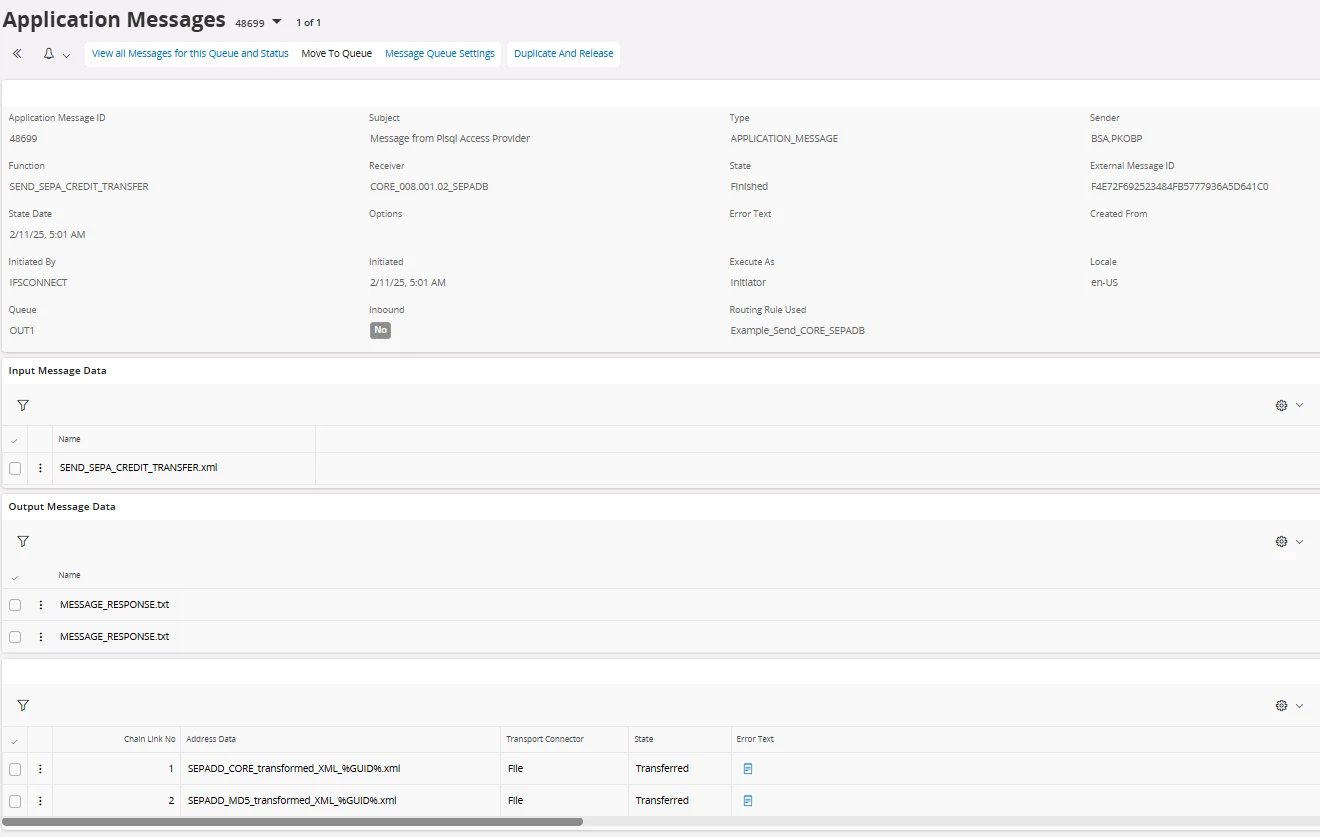Open the bell notification icon
The height and width of the screenshot is (837, 1320).
pyautogui.click(x=49, y=54)
